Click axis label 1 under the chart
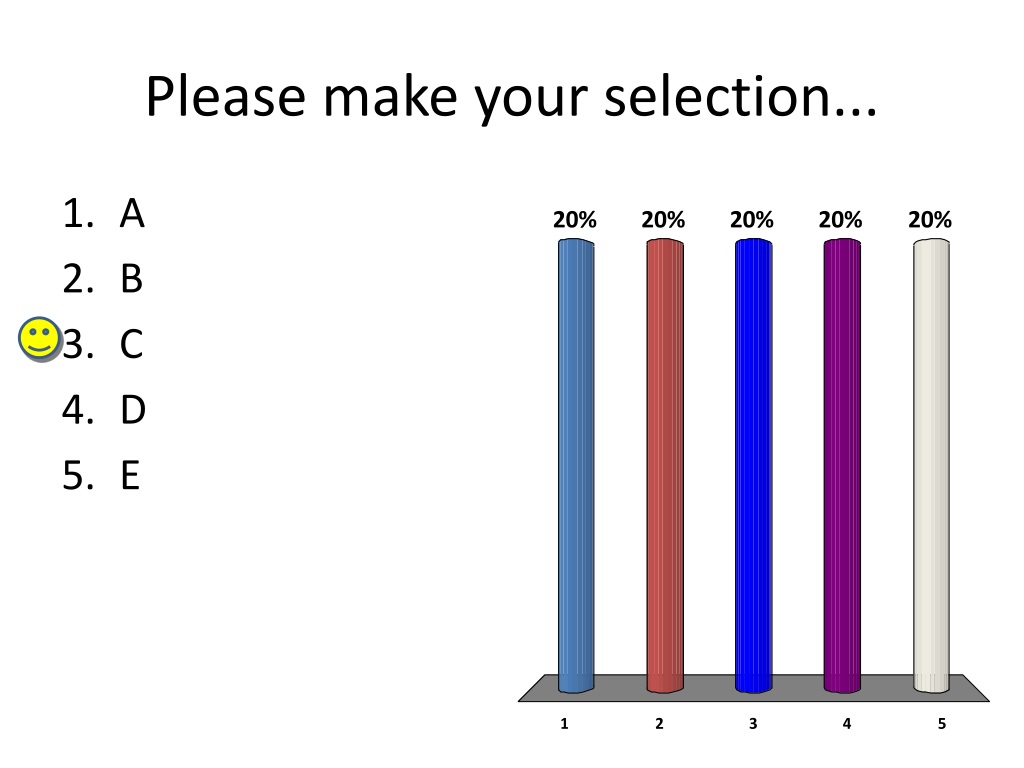Screen dimensions: 1024x768 click(564, 724)
